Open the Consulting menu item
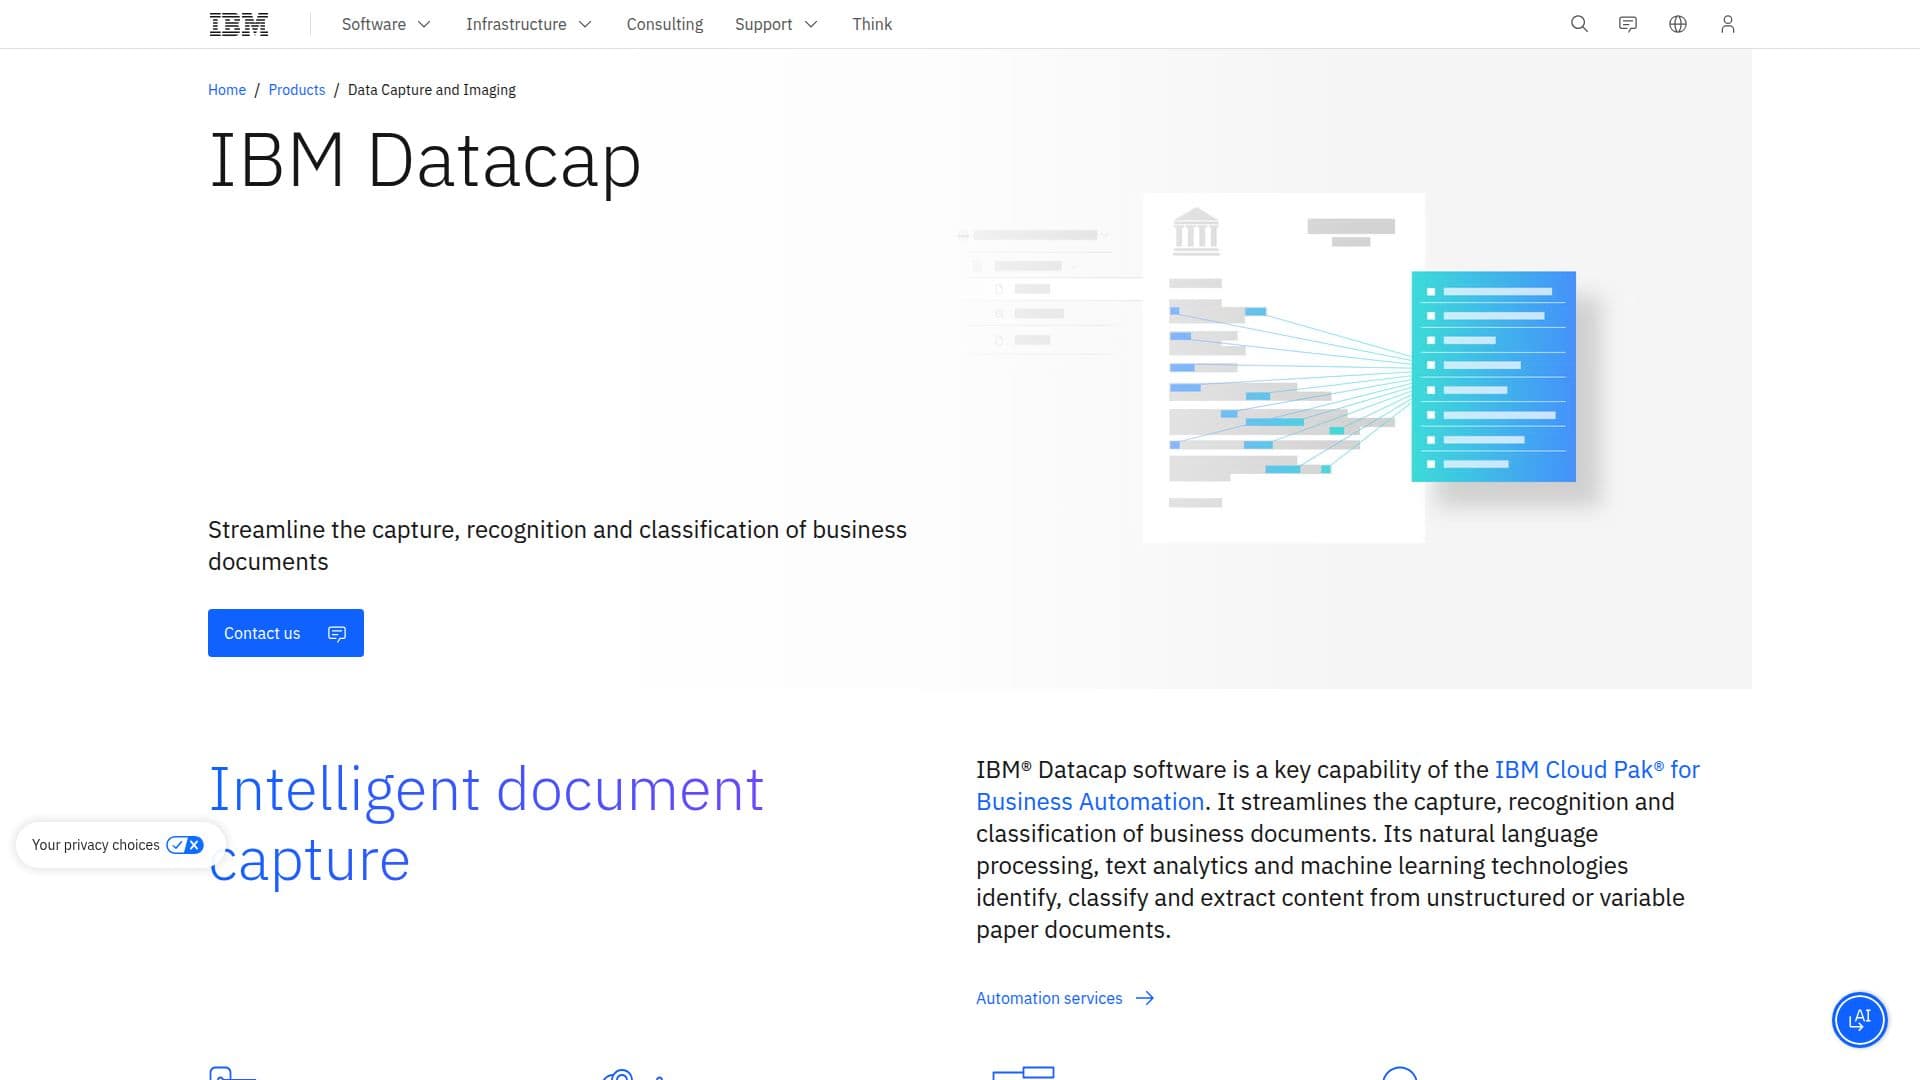 665,24
